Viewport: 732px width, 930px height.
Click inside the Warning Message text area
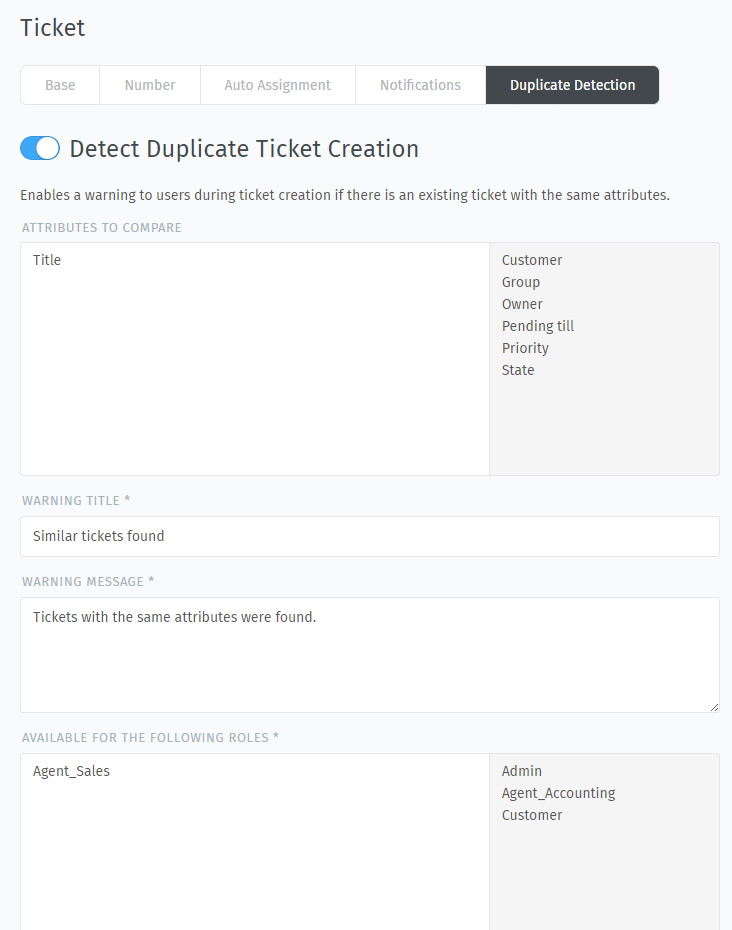tap(370, 650)
